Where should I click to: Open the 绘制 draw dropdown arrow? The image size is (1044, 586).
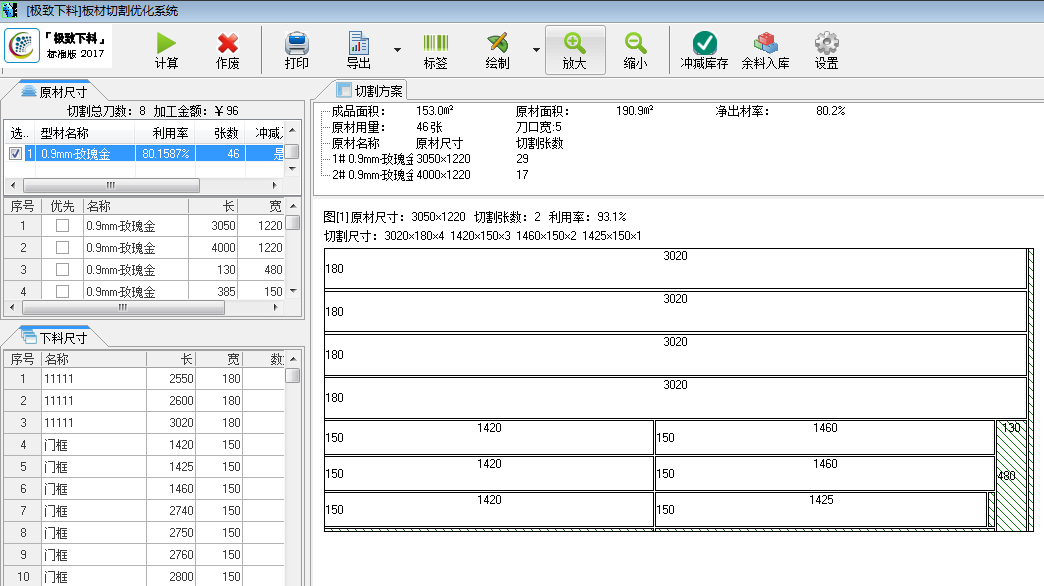point(536,50)
